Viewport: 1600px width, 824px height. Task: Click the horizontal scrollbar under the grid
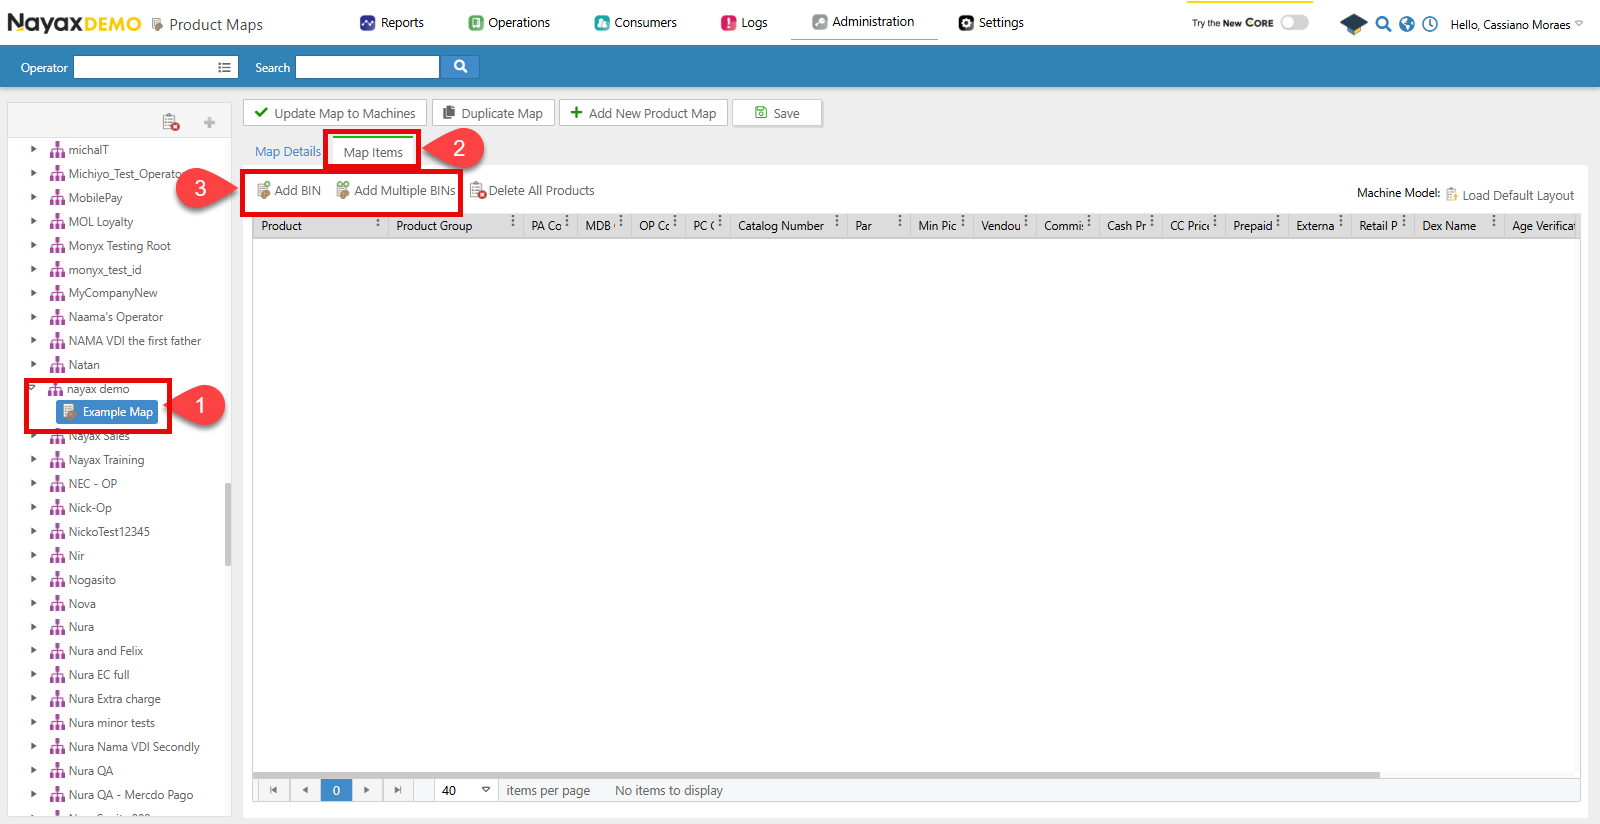816,774
